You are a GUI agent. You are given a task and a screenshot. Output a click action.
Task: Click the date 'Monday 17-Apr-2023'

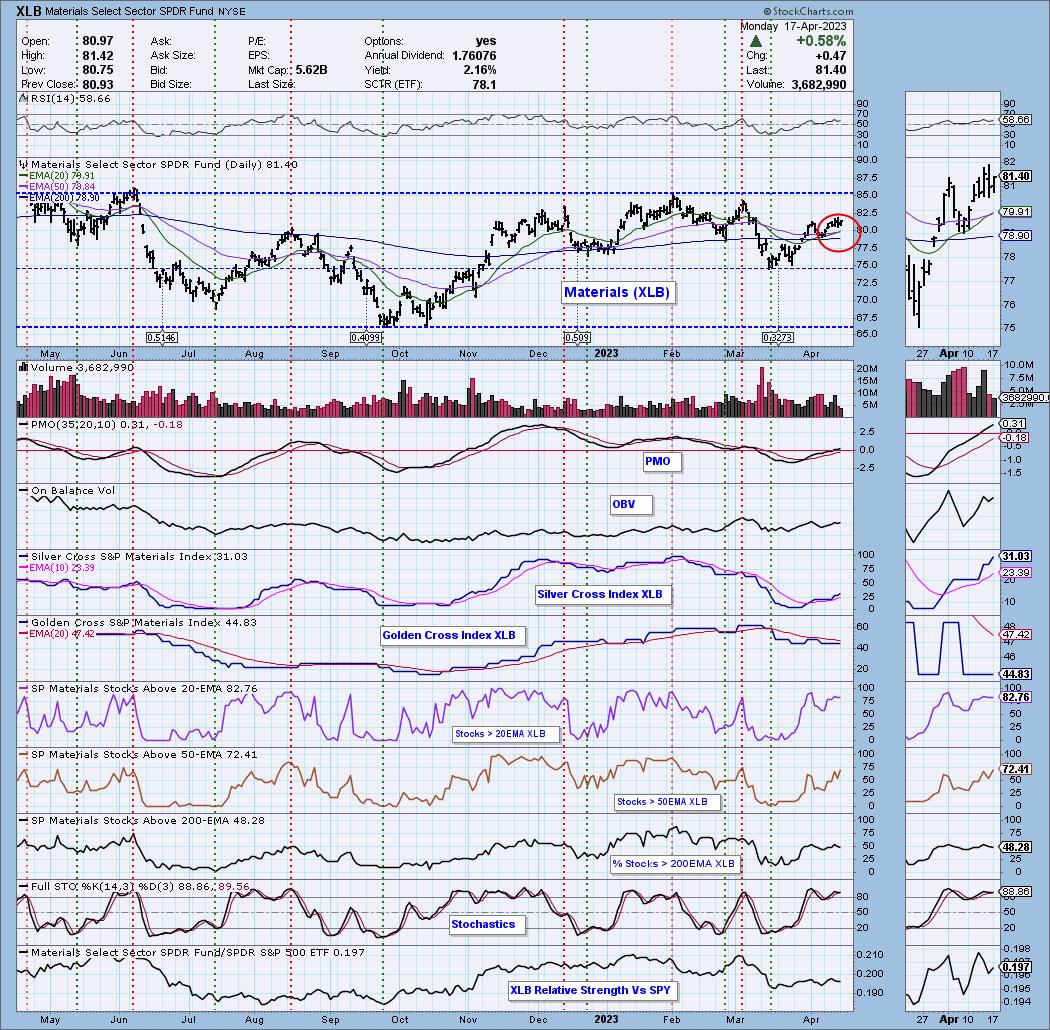(793, 27)
